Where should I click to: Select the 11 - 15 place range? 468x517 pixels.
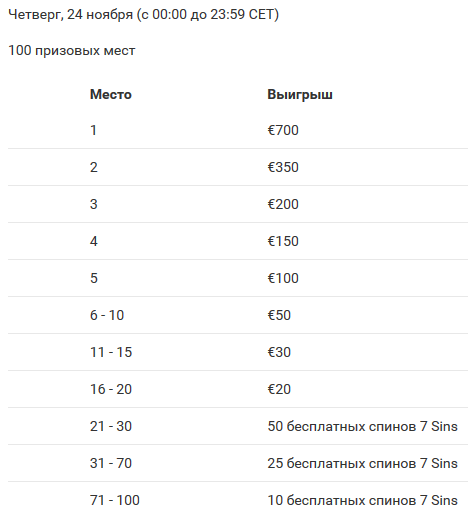point(111,352)
